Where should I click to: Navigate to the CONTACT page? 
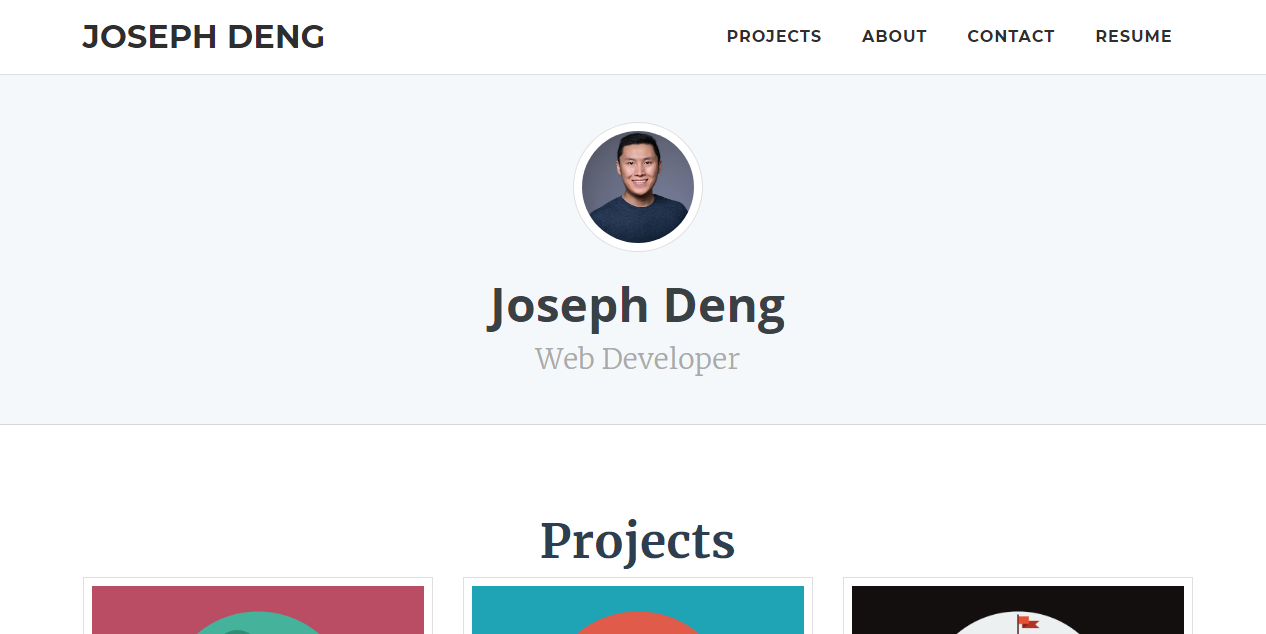coord(1010,36)
